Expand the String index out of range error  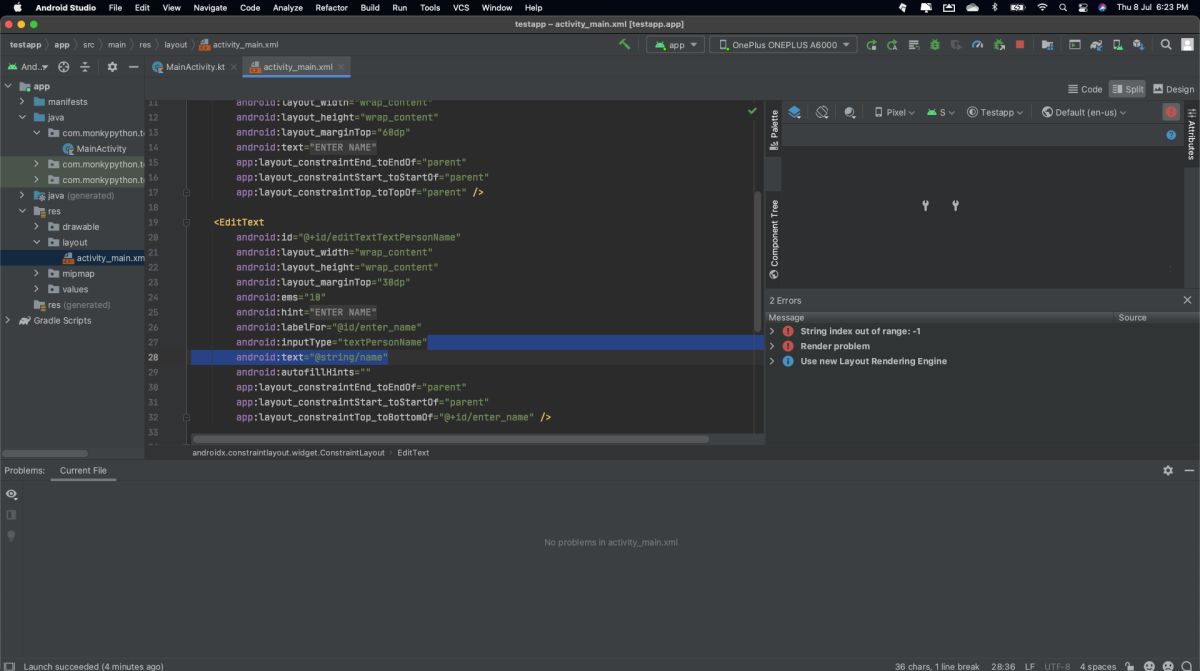point(772,331)
